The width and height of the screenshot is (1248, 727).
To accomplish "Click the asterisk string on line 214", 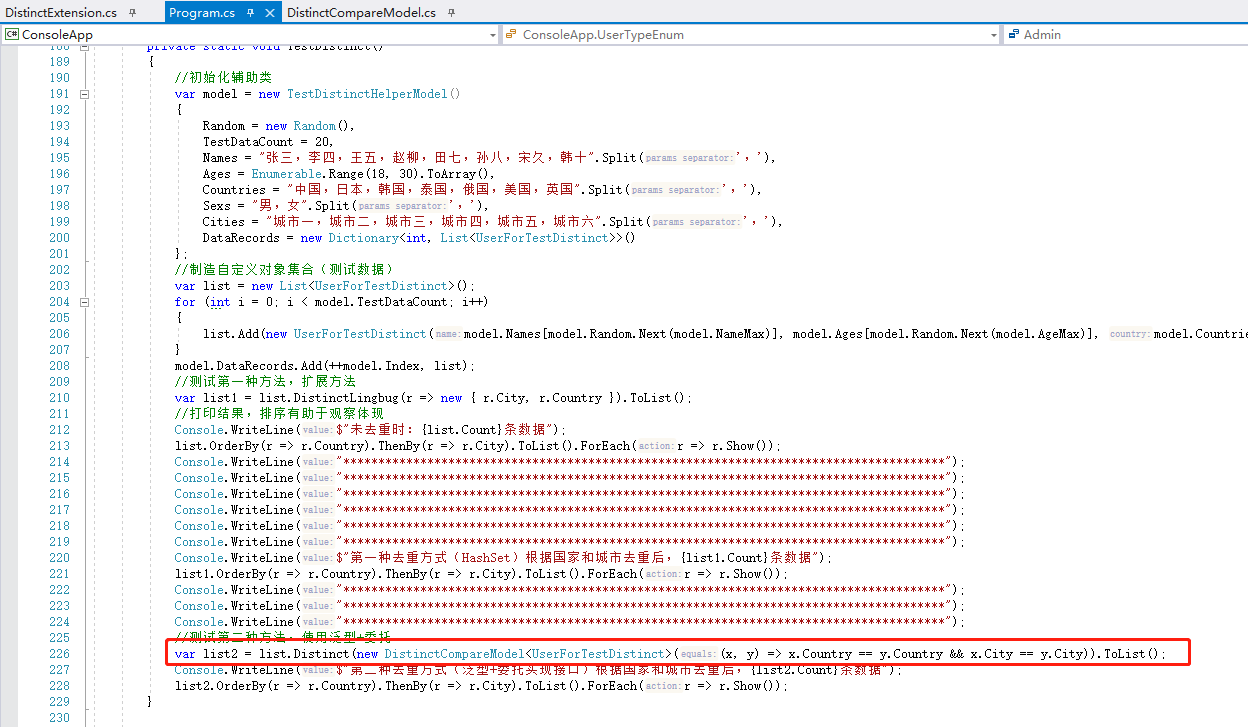I will click(644, 462).
